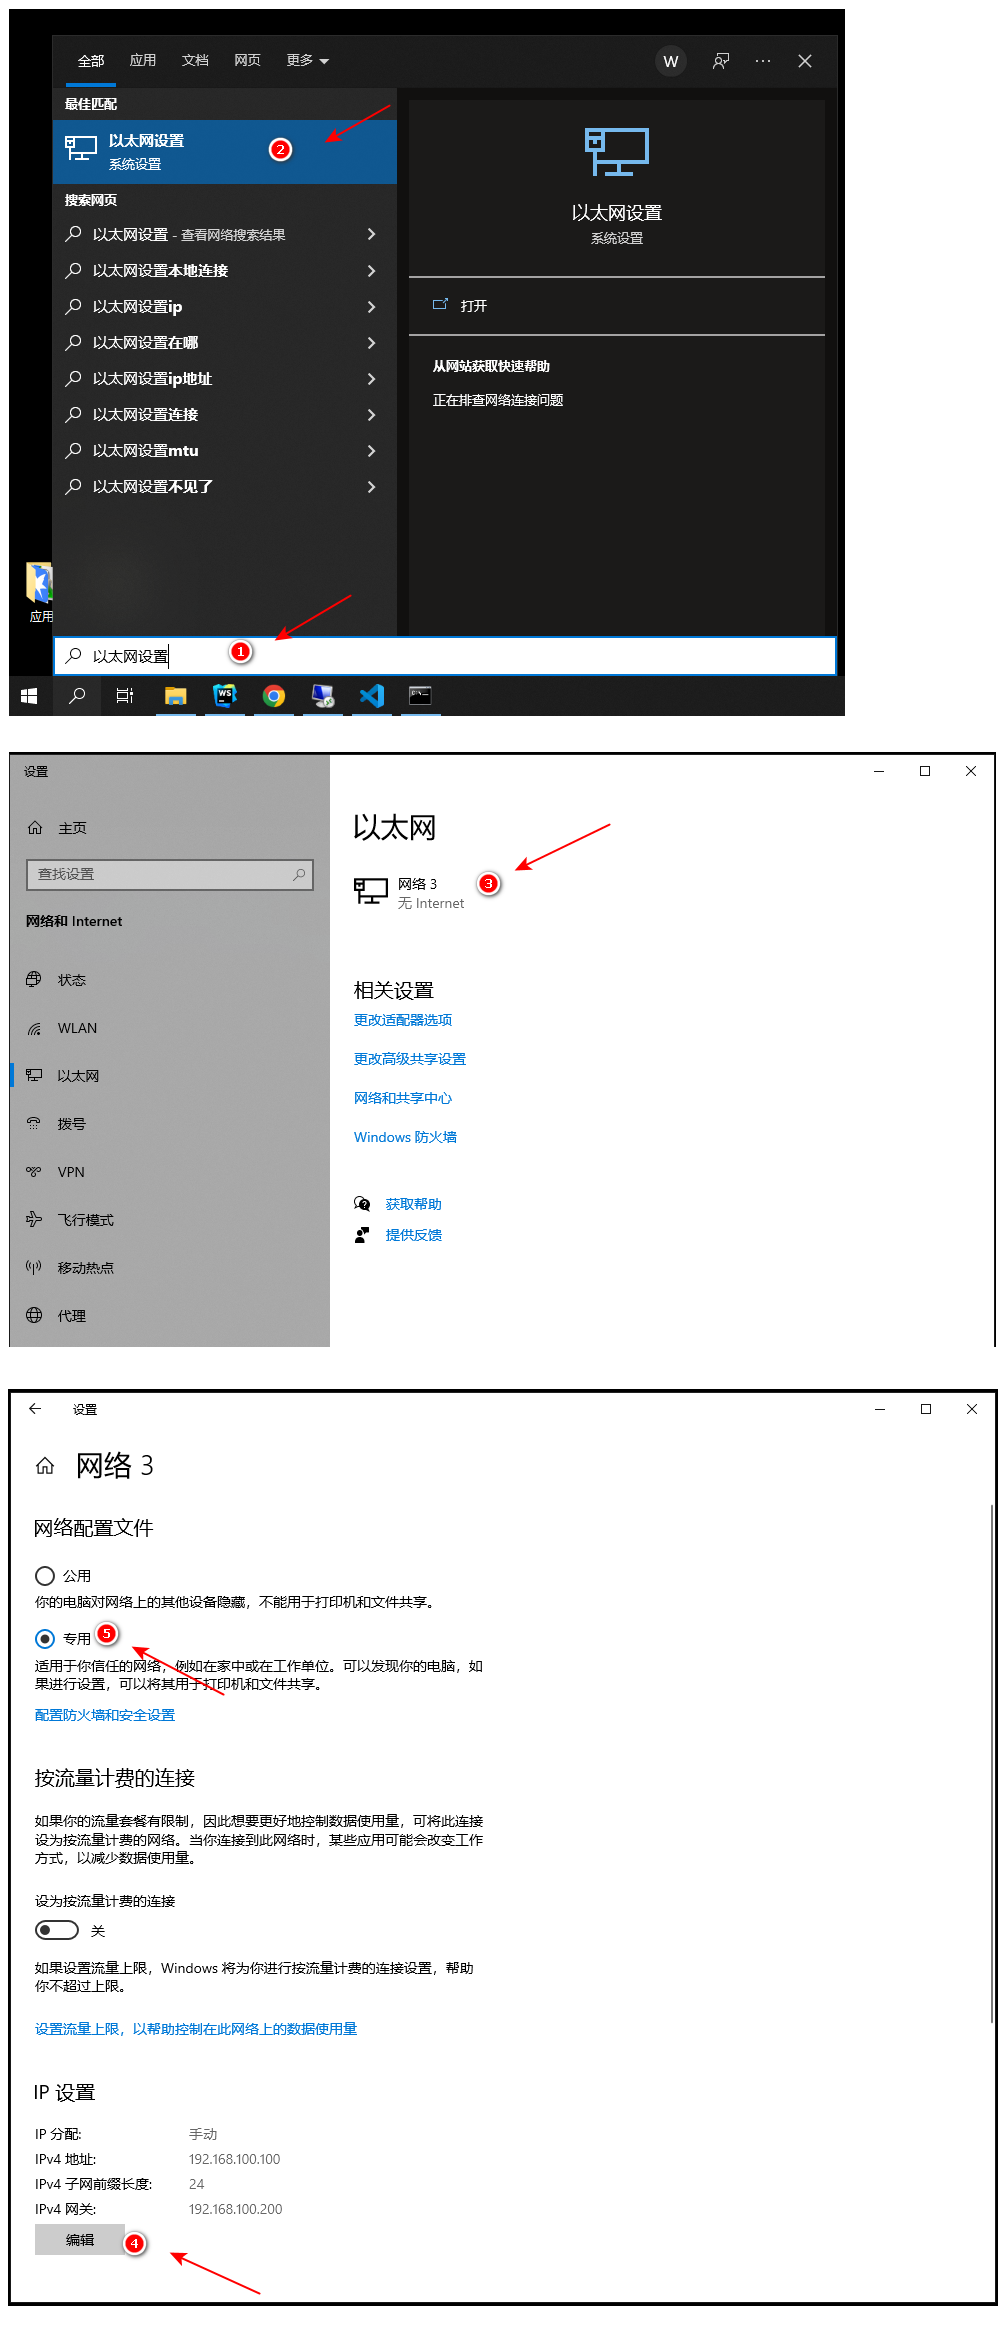Open Task View in taskbar
The height and width of the screenshot is (2341, 998).
pos(125,696)
